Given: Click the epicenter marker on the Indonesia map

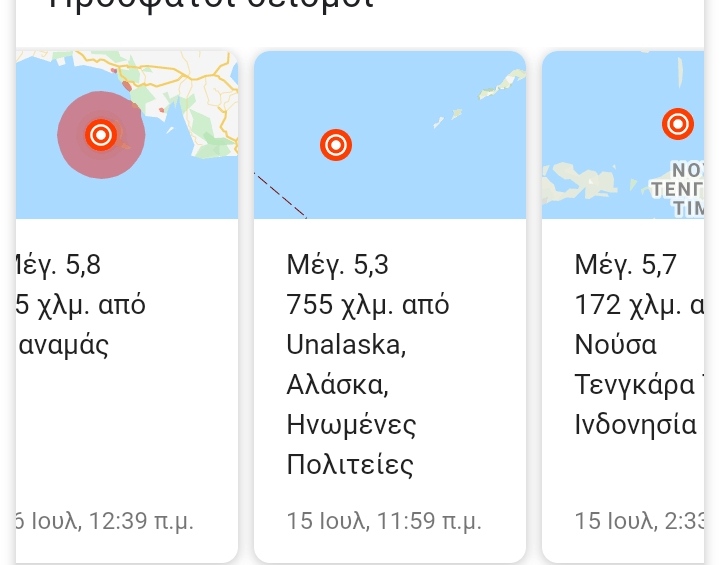Looking at the screenshot, I should tap(678, 124).
